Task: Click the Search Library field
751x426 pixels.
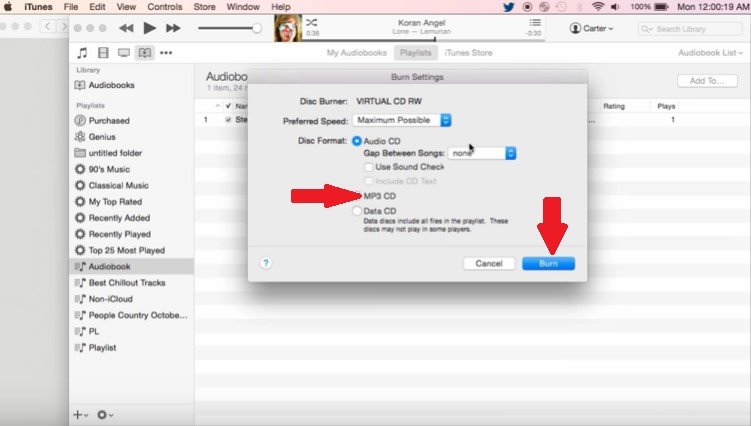Action: tap(690, 29)
